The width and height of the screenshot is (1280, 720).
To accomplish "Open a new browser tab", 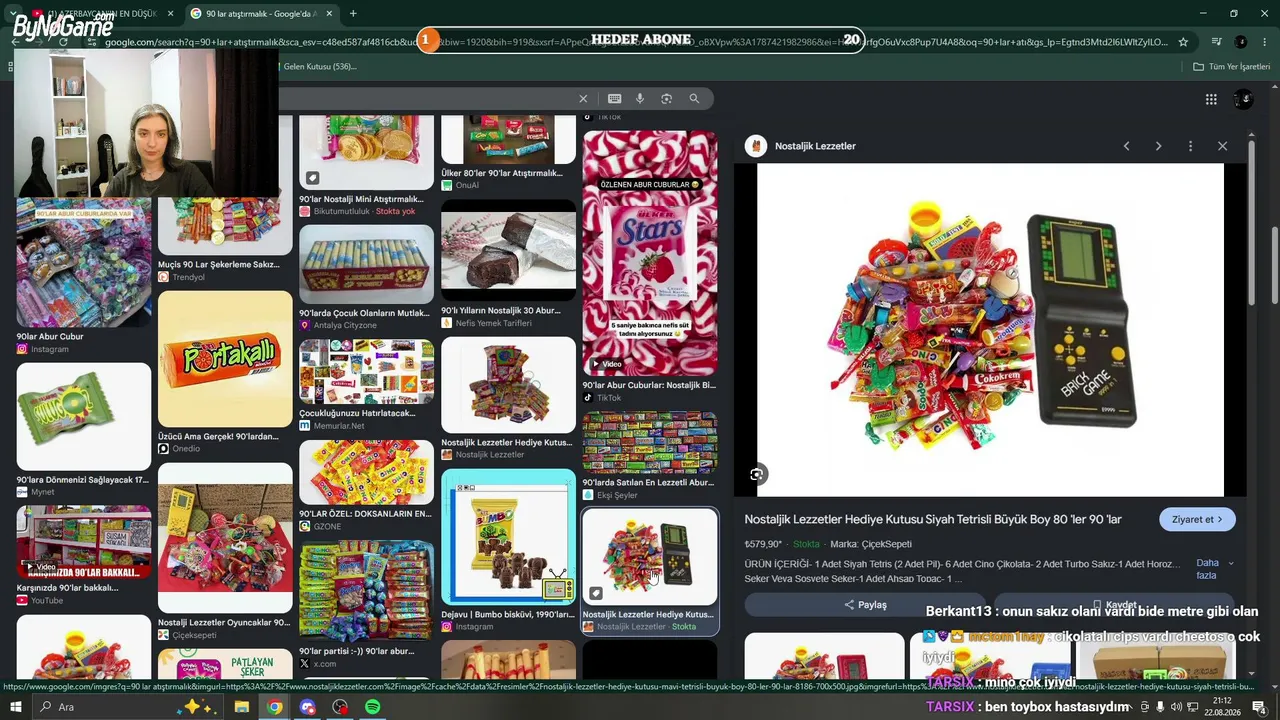I will click(x=353, y=14).
